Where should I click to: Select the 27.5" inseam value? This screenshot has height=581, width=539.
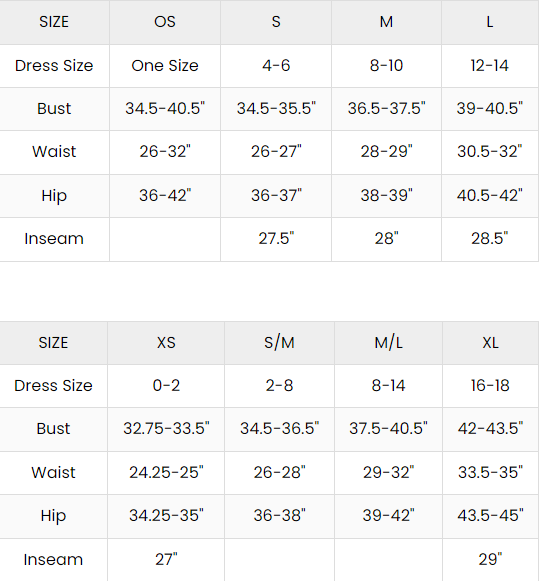(x=276, y=239)
